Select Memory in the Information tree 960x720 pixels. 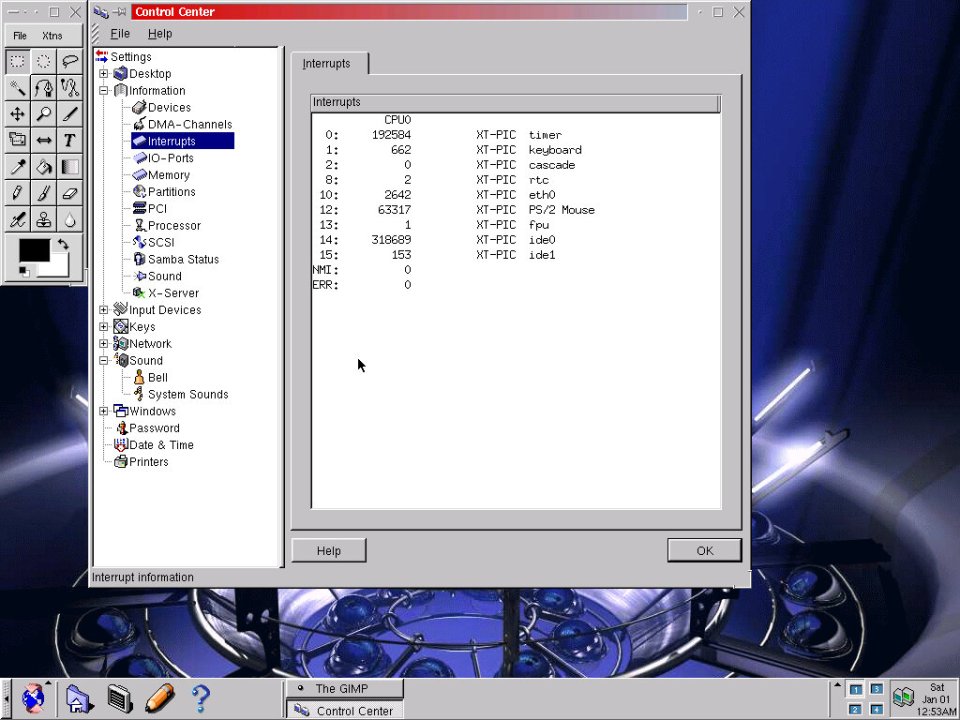168,175
